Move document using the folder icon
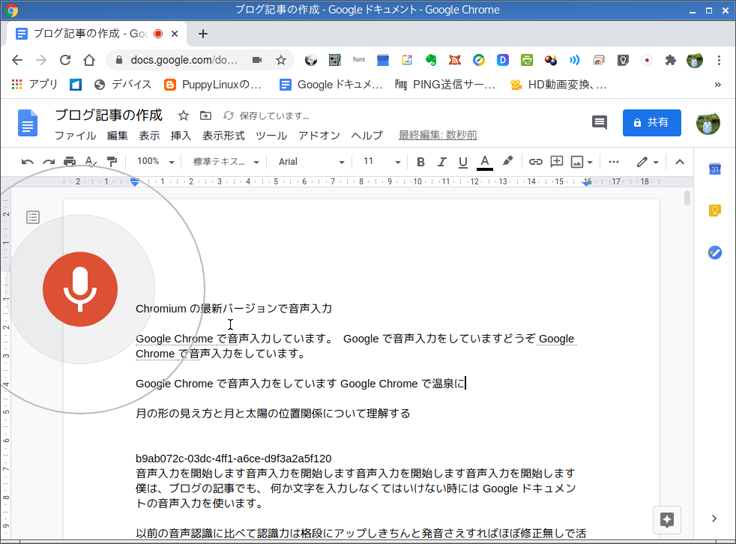Image resolution: width=736 pixels, height=544 pixels. [x=206, y=115]
